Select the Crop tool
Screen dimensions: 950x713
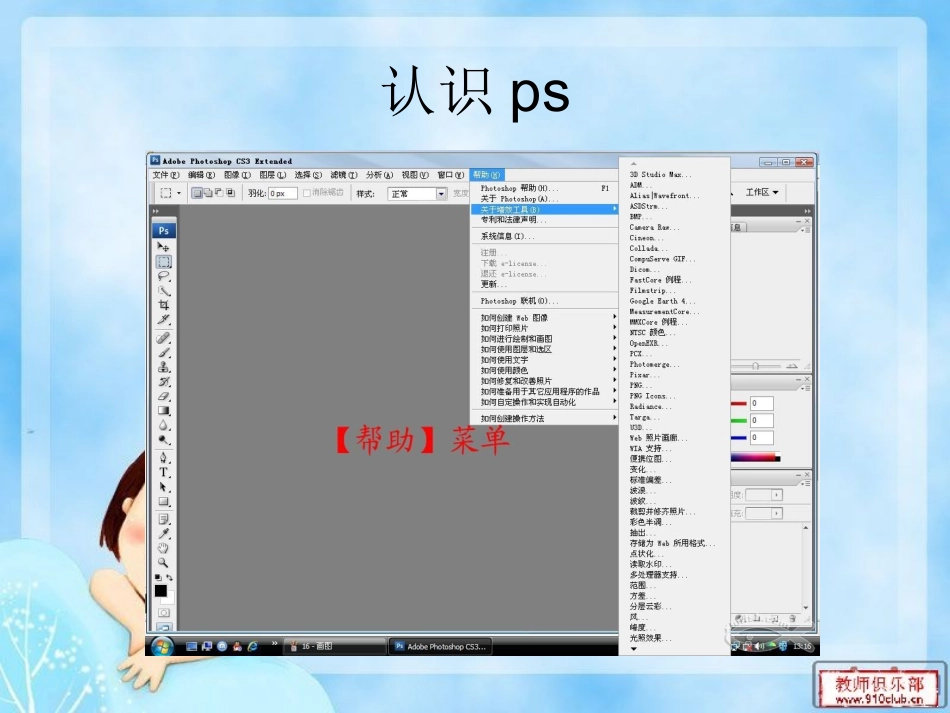pos(164,305)
